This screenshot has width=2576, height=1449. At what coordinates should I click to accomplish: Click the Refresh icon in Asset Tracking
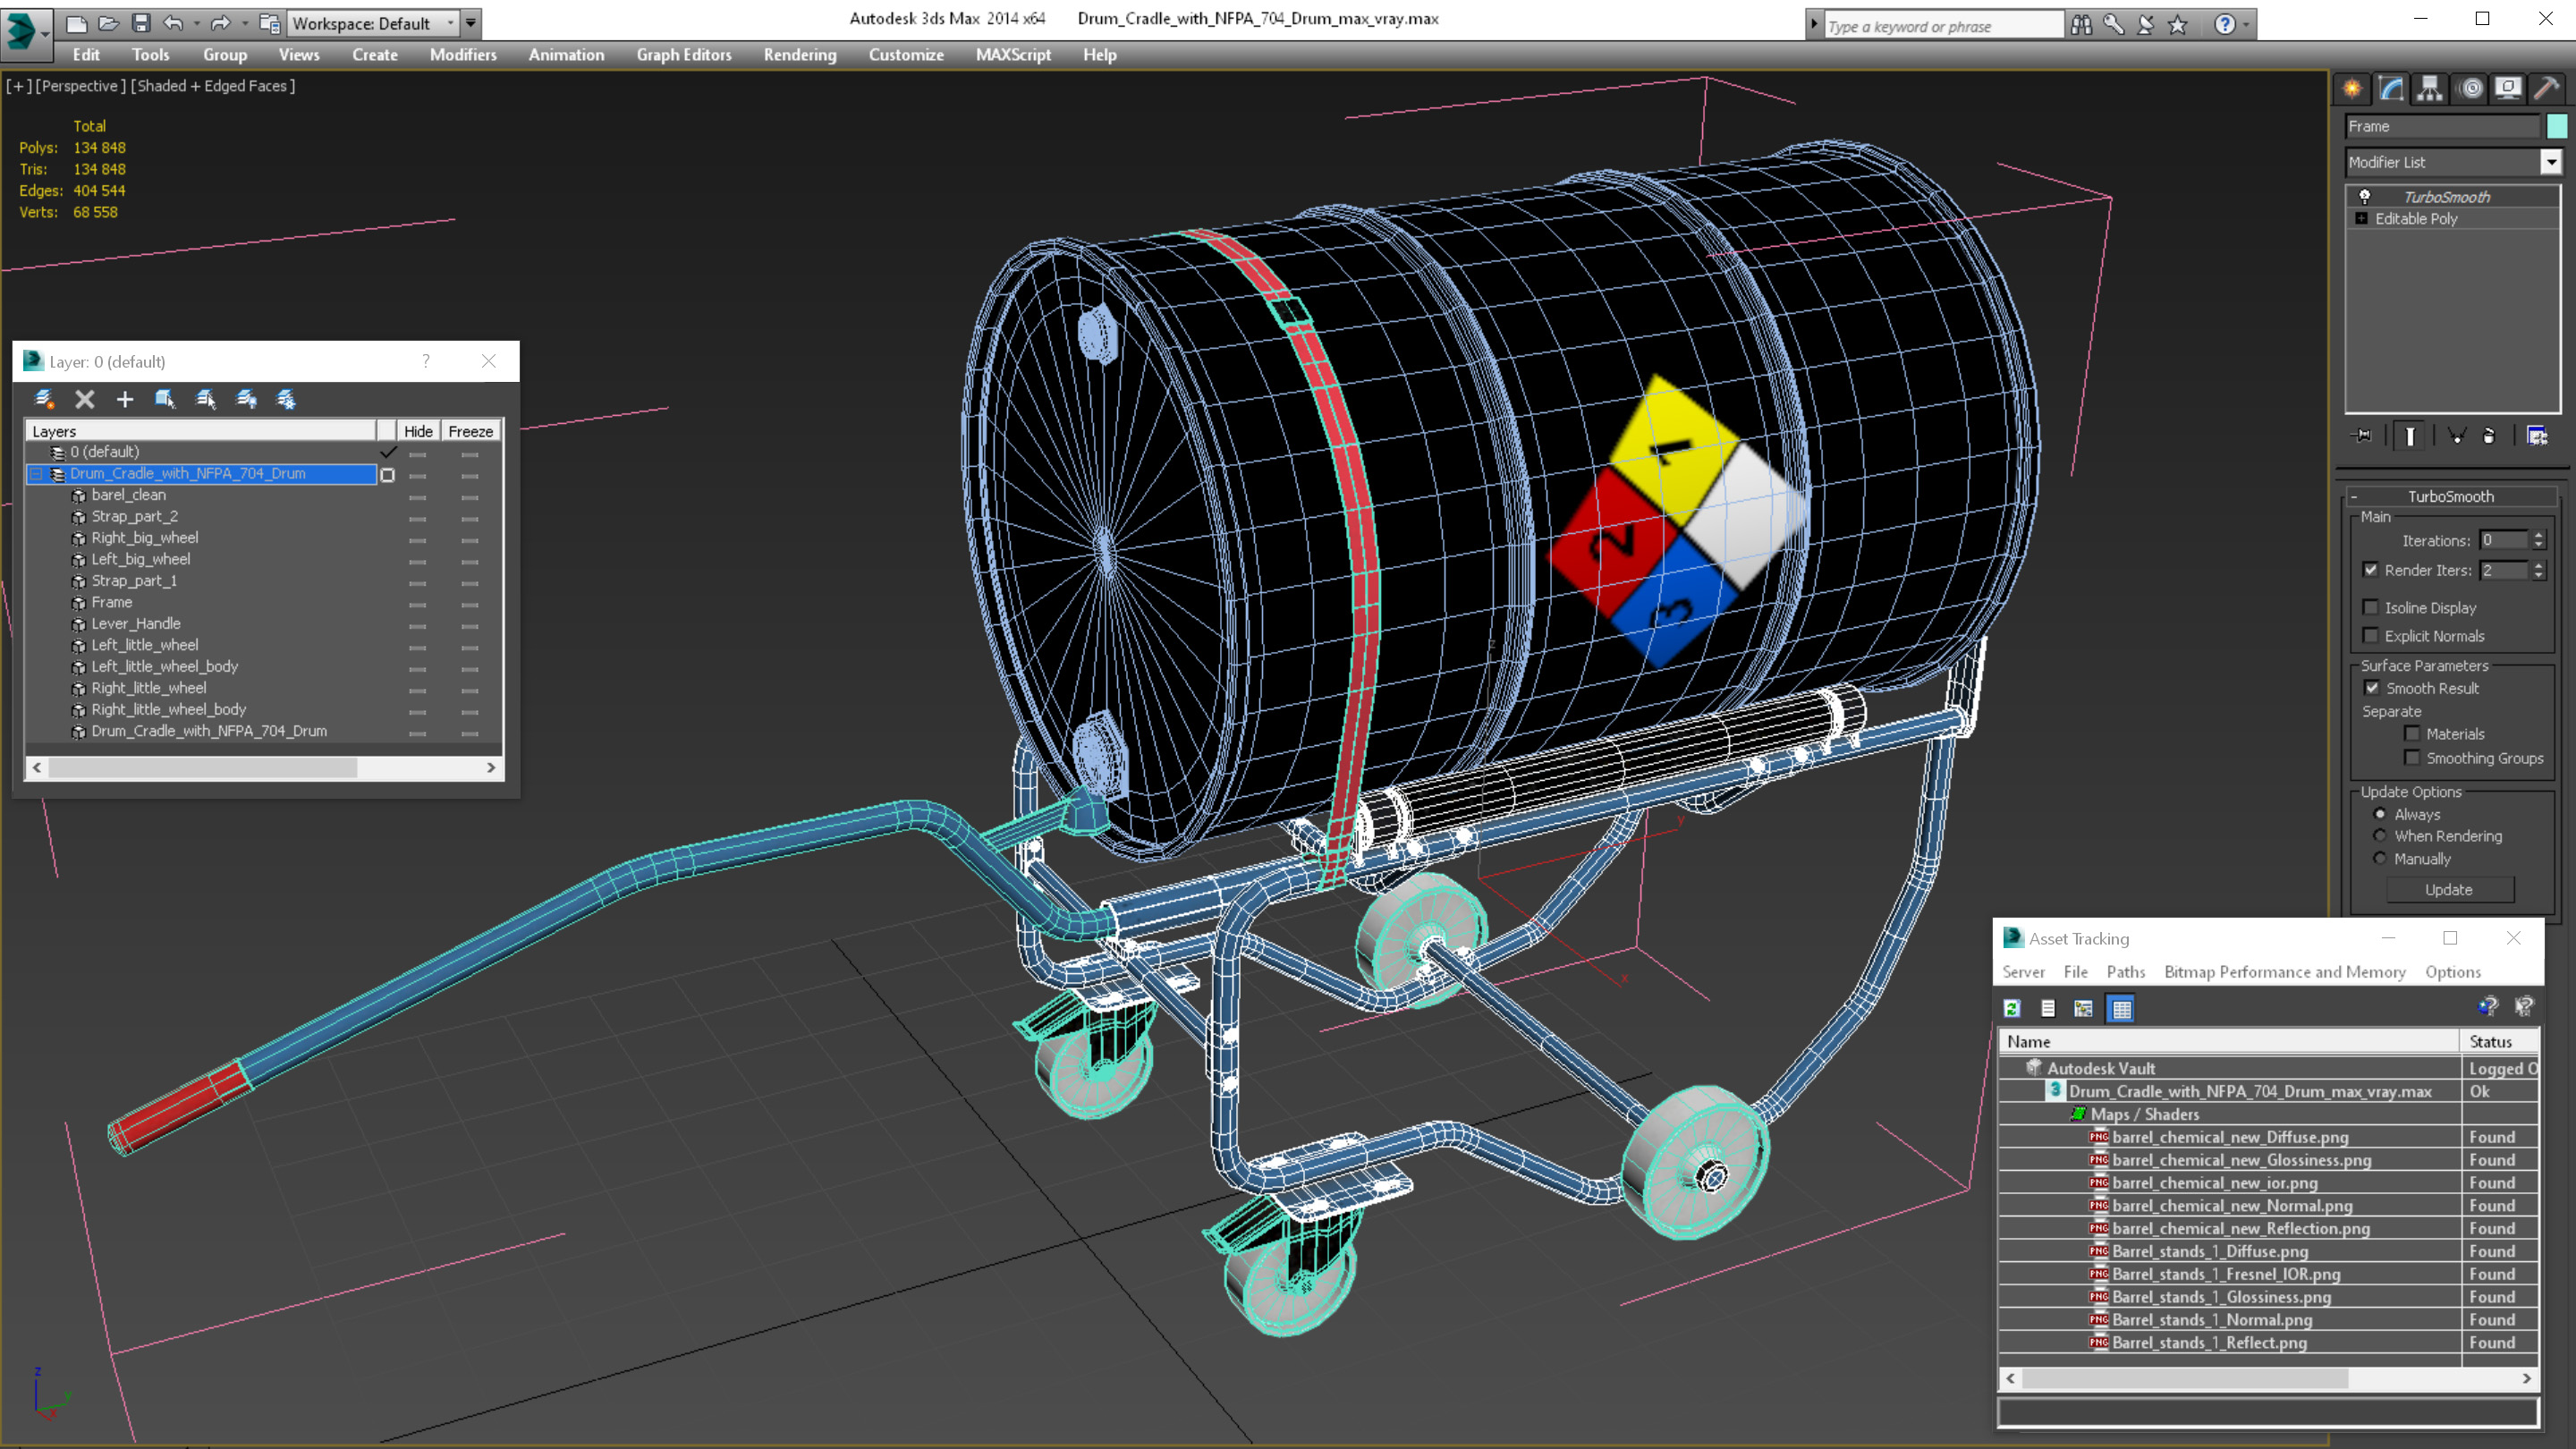point(2012,1008)
